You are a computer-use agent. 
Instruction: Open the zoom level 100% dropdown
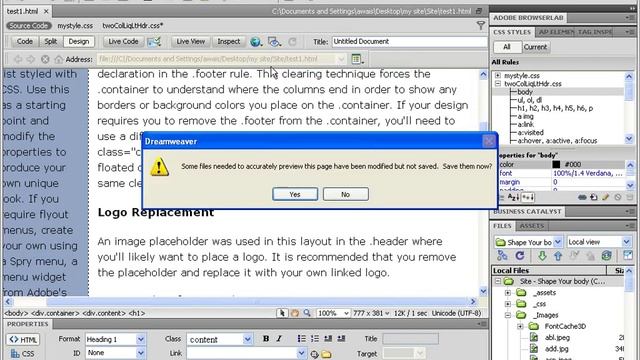pyautogui.click(x=346, y=313)
